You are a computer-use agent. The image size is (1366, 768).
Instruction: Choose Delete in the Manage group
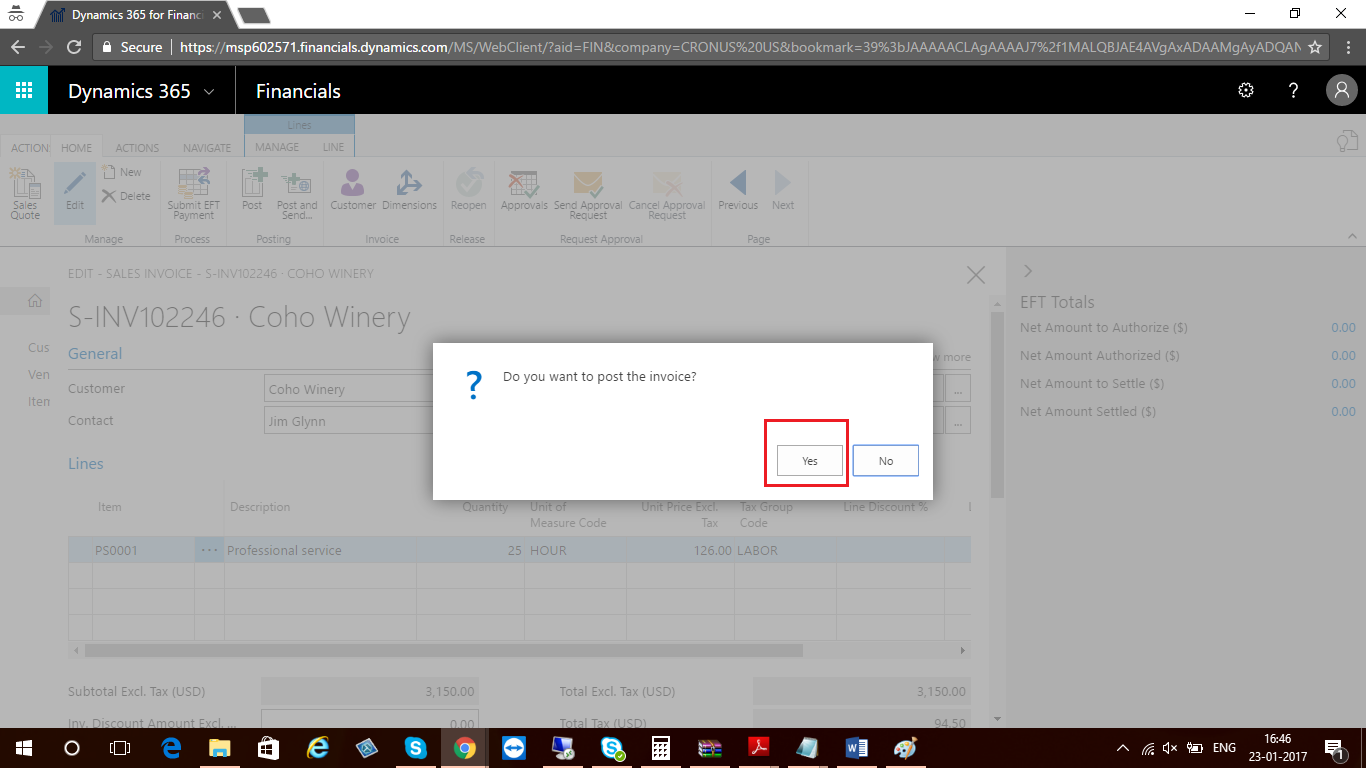(127, 196)
